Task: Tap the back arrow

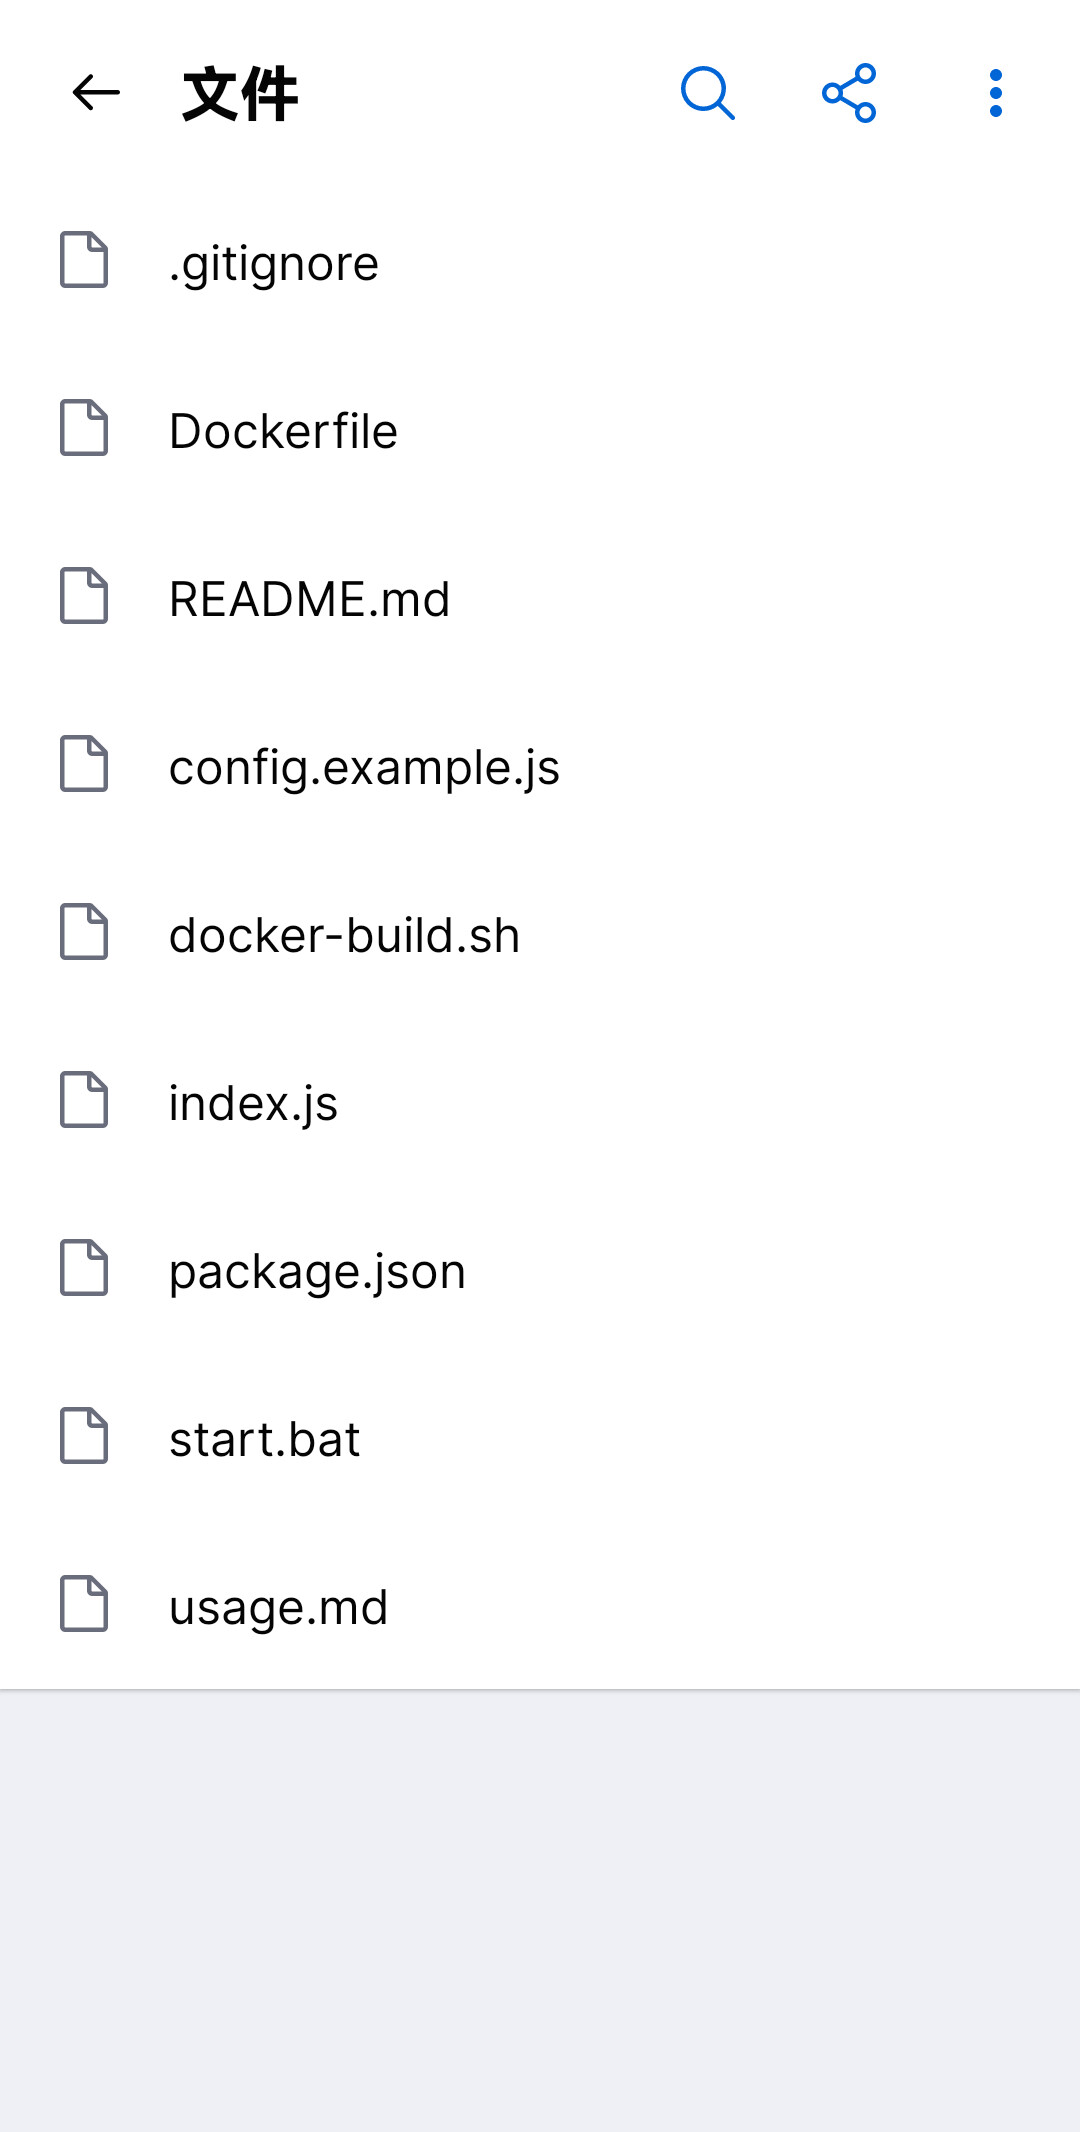Action: point(94,92)
